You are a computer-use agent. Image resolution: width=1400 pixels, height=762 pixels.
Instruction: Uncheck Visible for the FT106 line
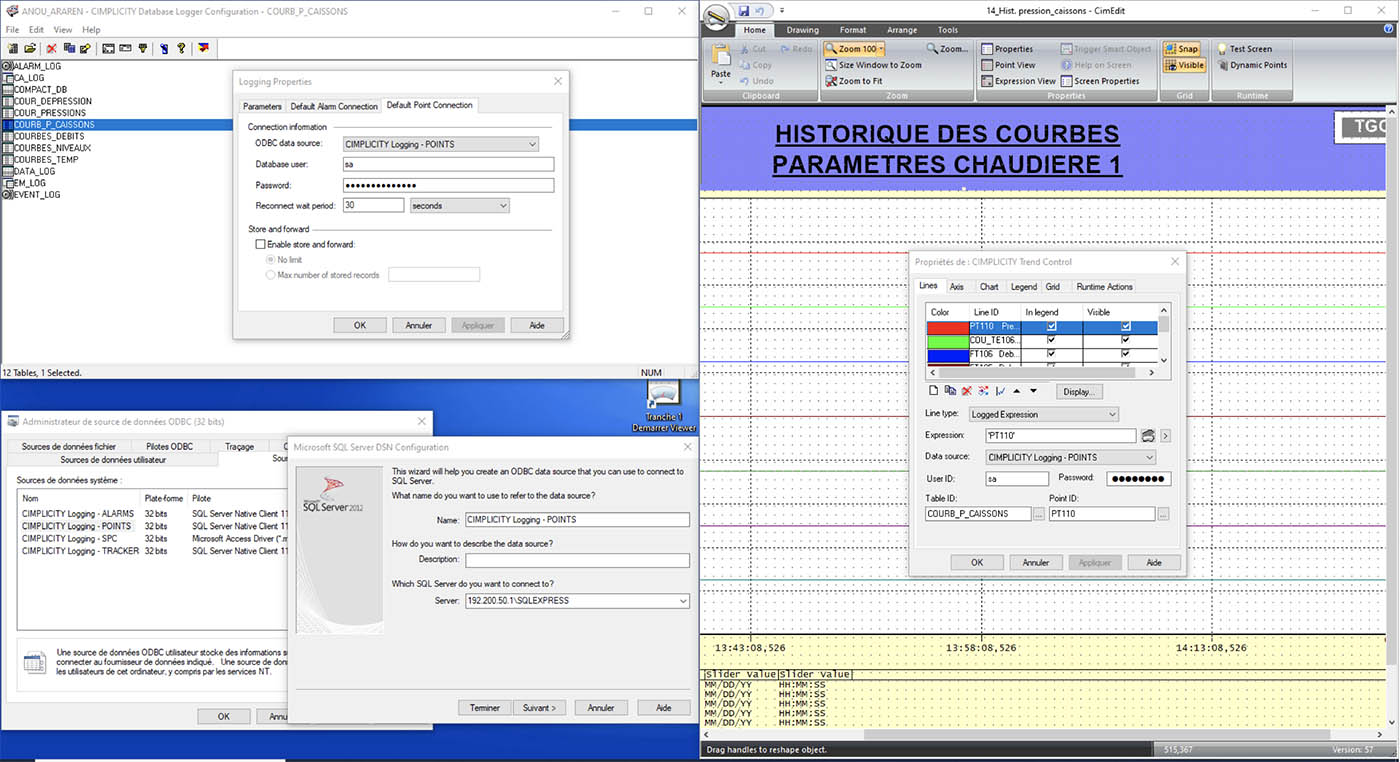coord(1126,354)
